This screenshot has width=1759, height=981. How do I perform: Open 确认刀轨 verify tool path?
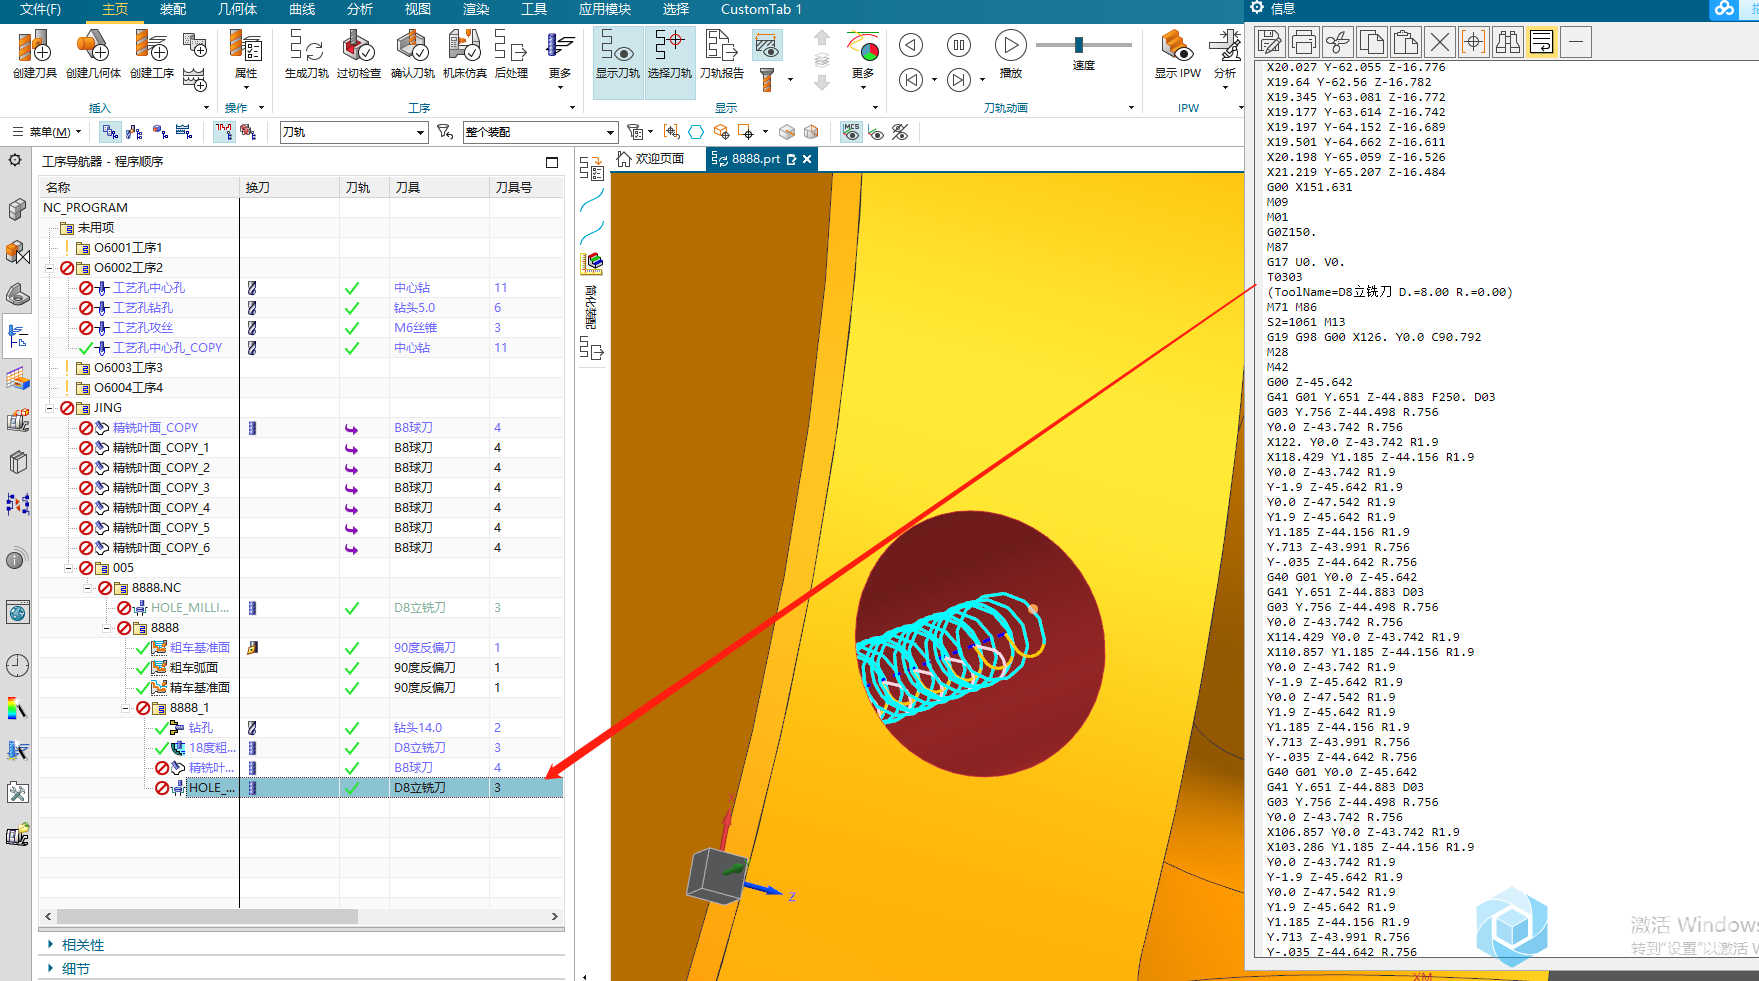412,54
